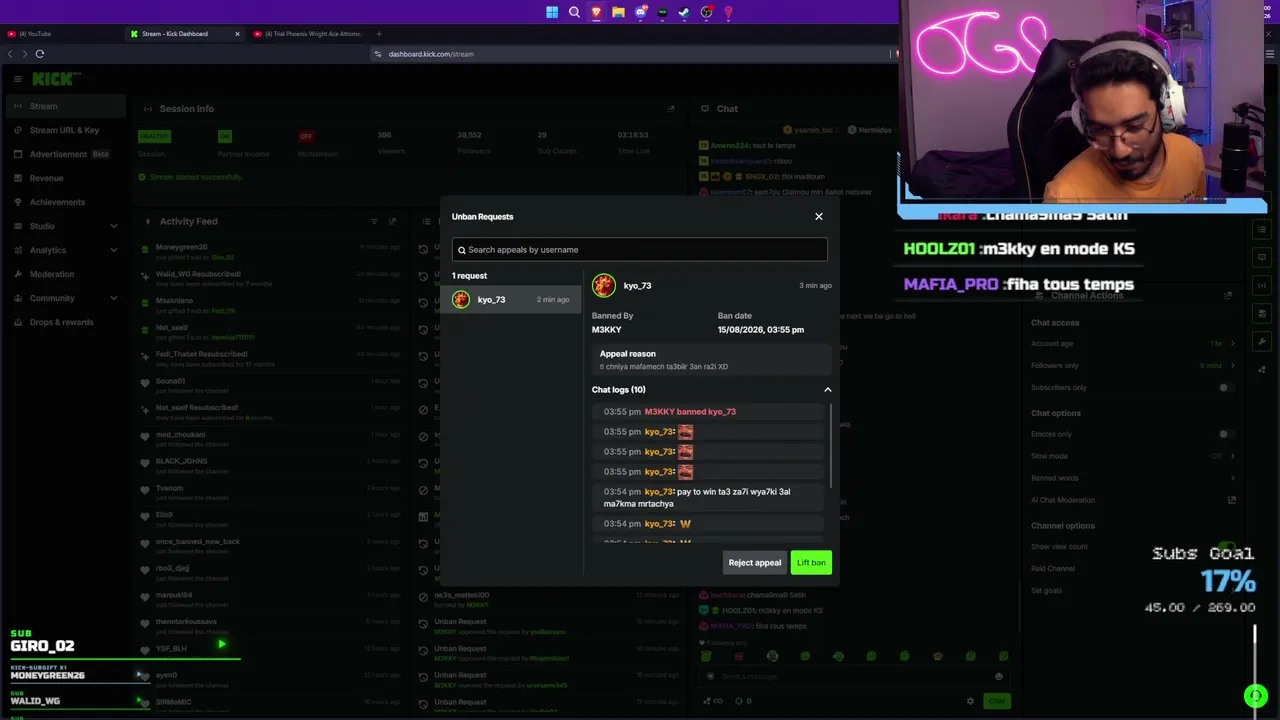The image size is (1280, 720).
Task: Click the green Chat send button
Action: click(997, 701)
